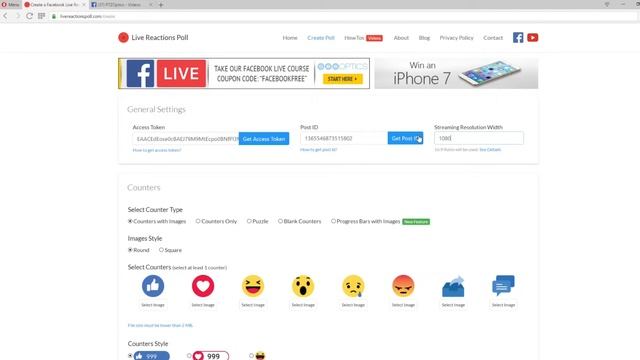Image resolution: width=640 pixels, height=360 pixels.
Task: Select the Like thumbs-up counter
Action: (x=153, y=286)
